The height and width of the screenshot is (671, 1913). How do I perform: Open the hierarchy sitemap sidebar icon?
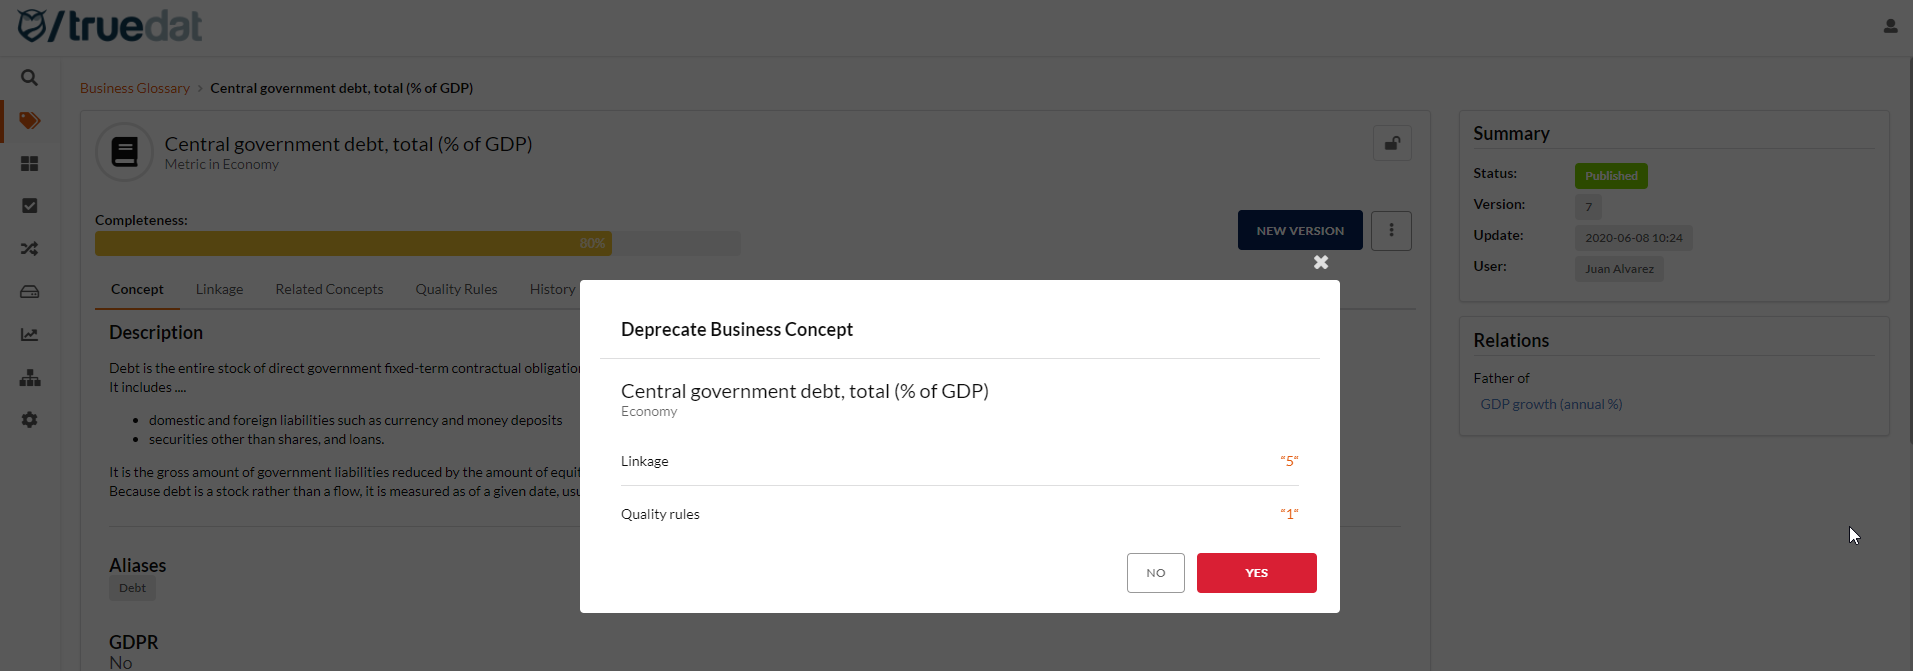click(x=29, y=378)
